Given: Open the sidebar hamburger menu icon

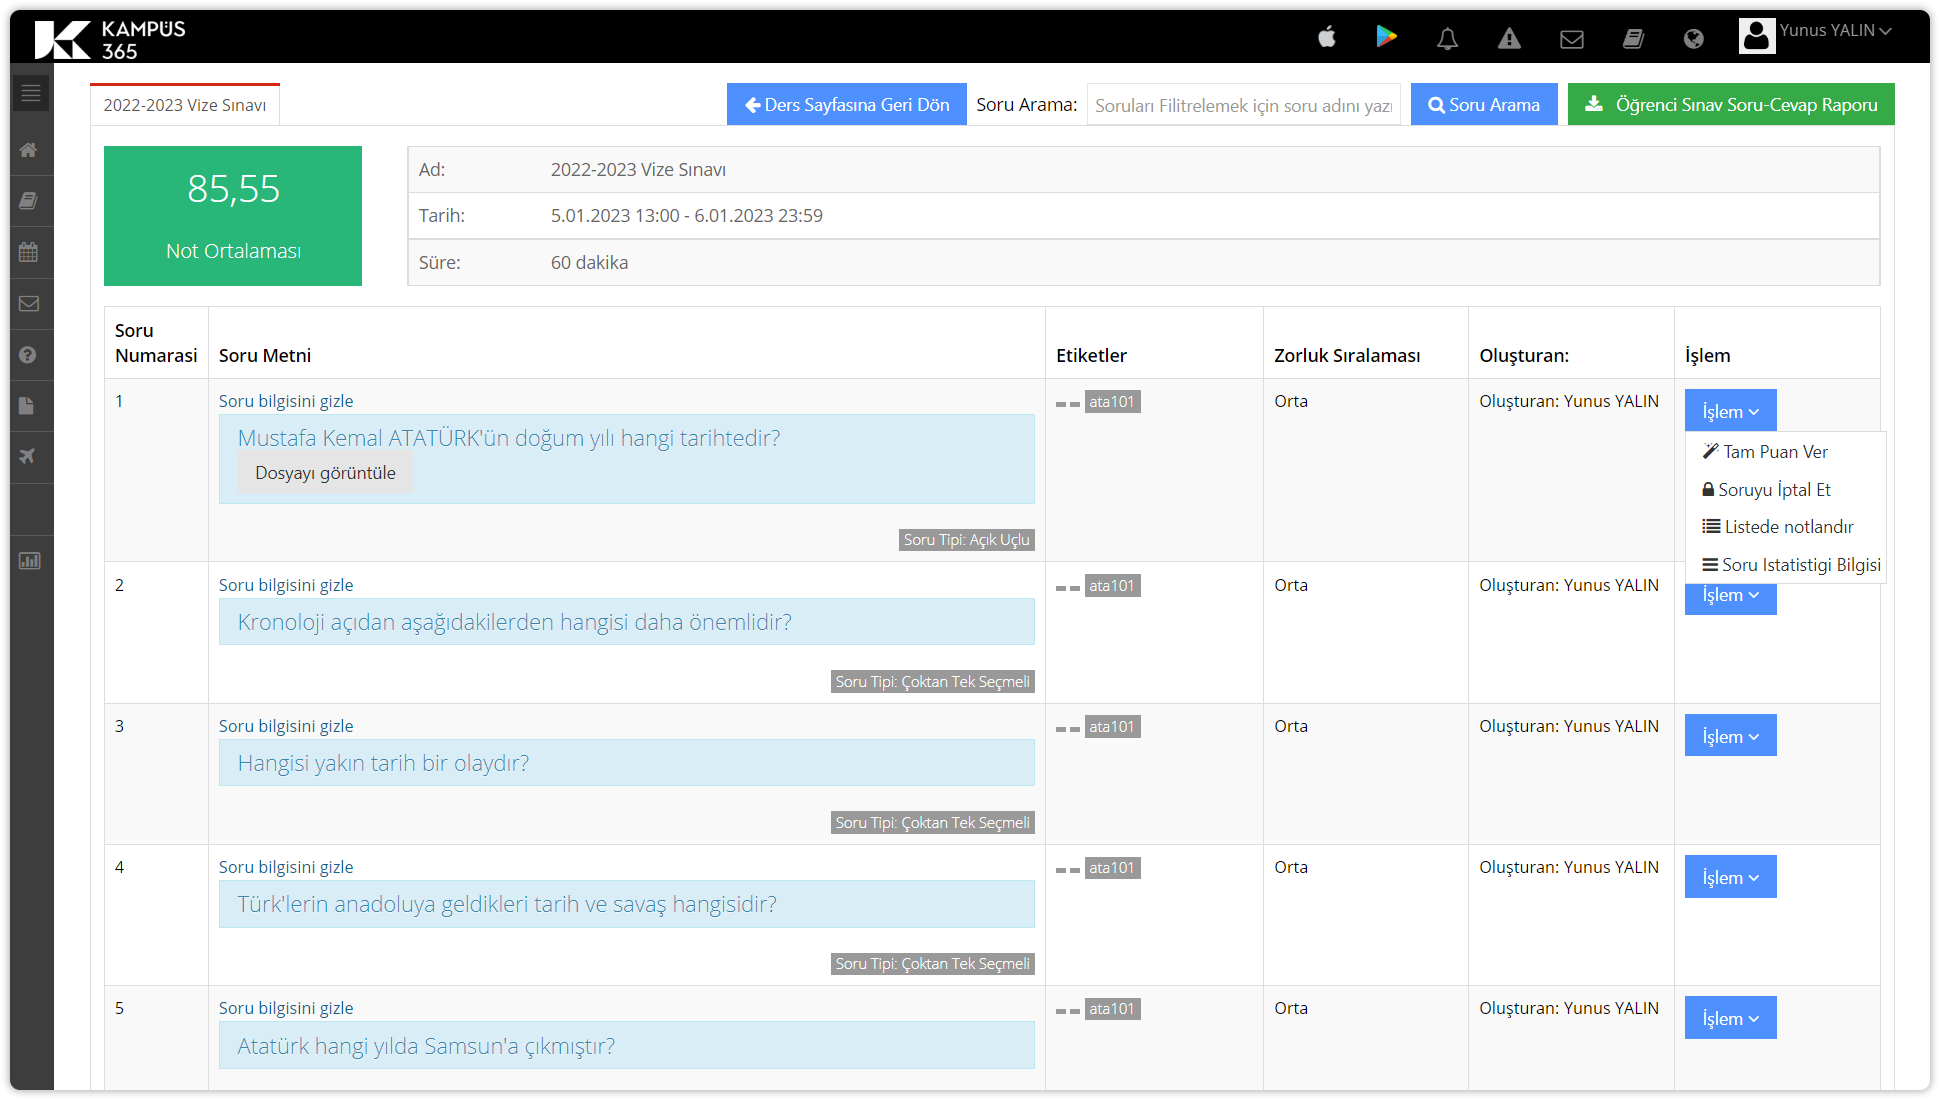Looking at the screenshot, I should pos(31,93).
